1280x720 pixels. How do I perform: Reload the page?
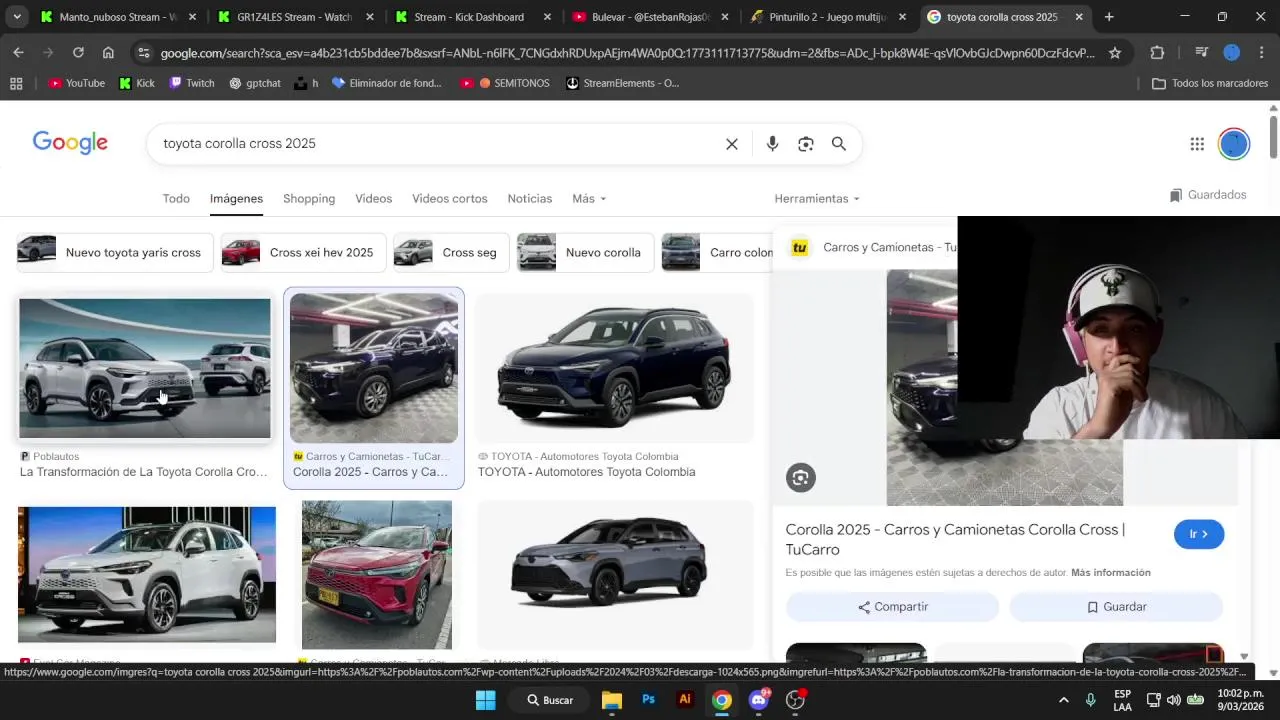coord(78,53)
